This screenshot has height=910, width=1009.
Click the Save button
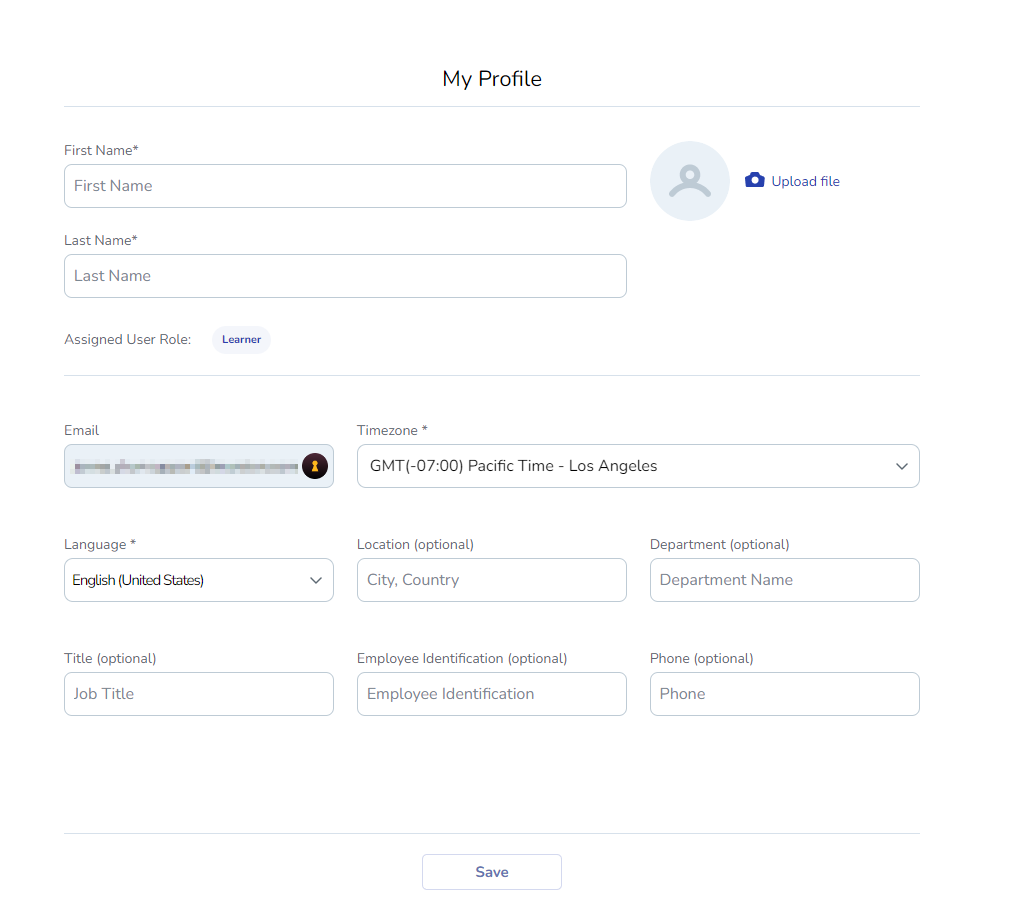tap(491, 871)
